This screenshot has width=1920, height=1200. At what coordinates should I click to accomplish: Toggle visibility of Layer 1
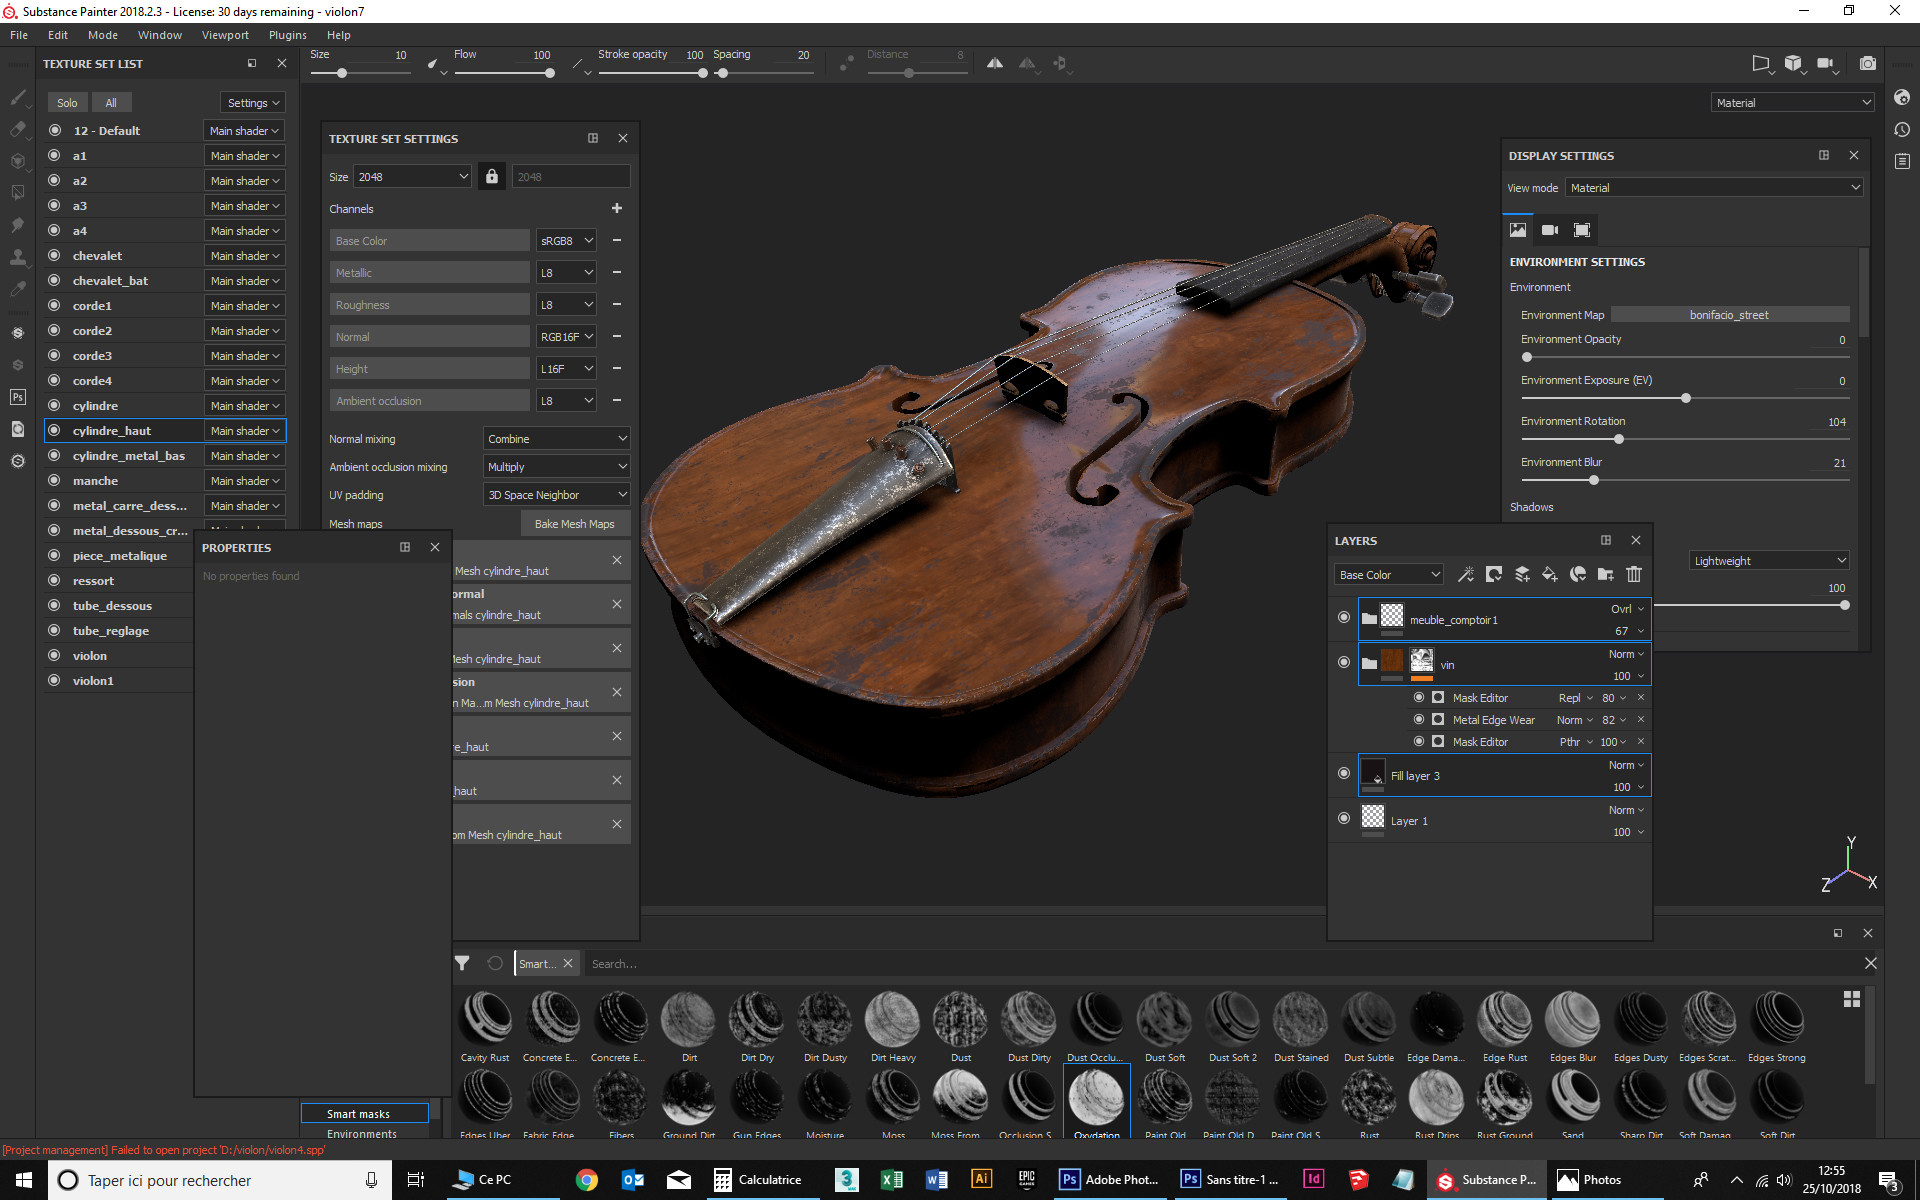click(1343, 818)
